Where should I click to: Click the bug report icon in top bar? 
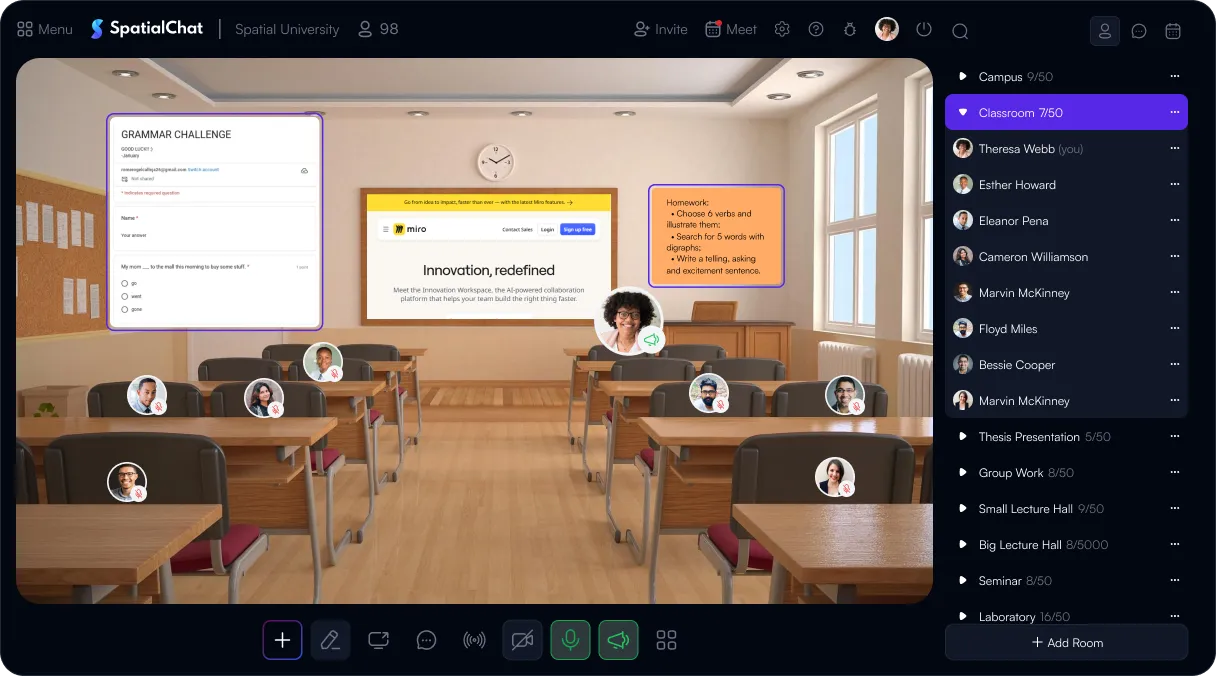850,29
